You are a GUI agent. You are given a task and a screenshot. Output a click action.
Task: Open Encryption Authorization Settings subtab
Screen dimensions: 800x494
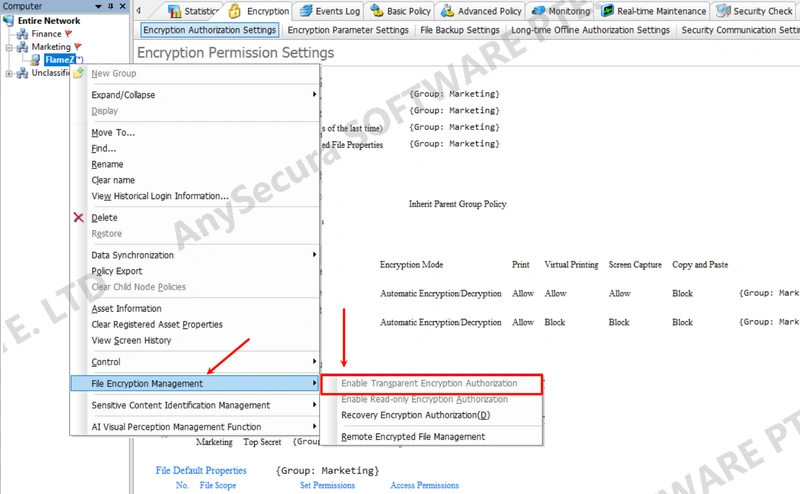point(209,30)
